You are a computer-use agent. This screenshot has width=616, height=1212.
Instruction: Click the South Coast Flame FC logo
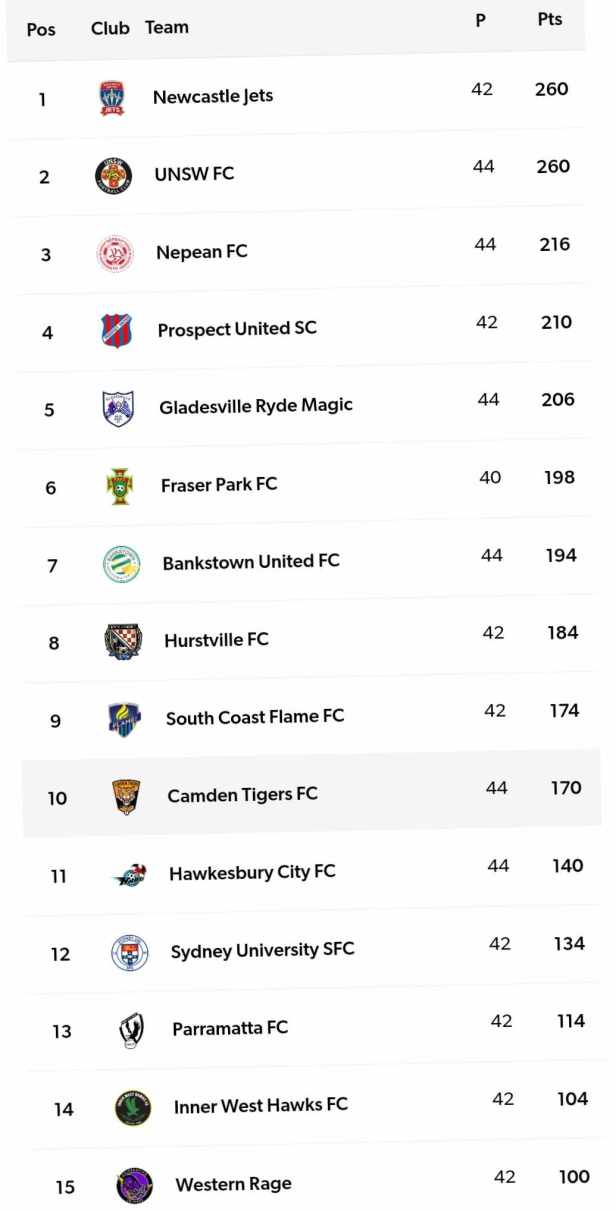tap(126, 720)
